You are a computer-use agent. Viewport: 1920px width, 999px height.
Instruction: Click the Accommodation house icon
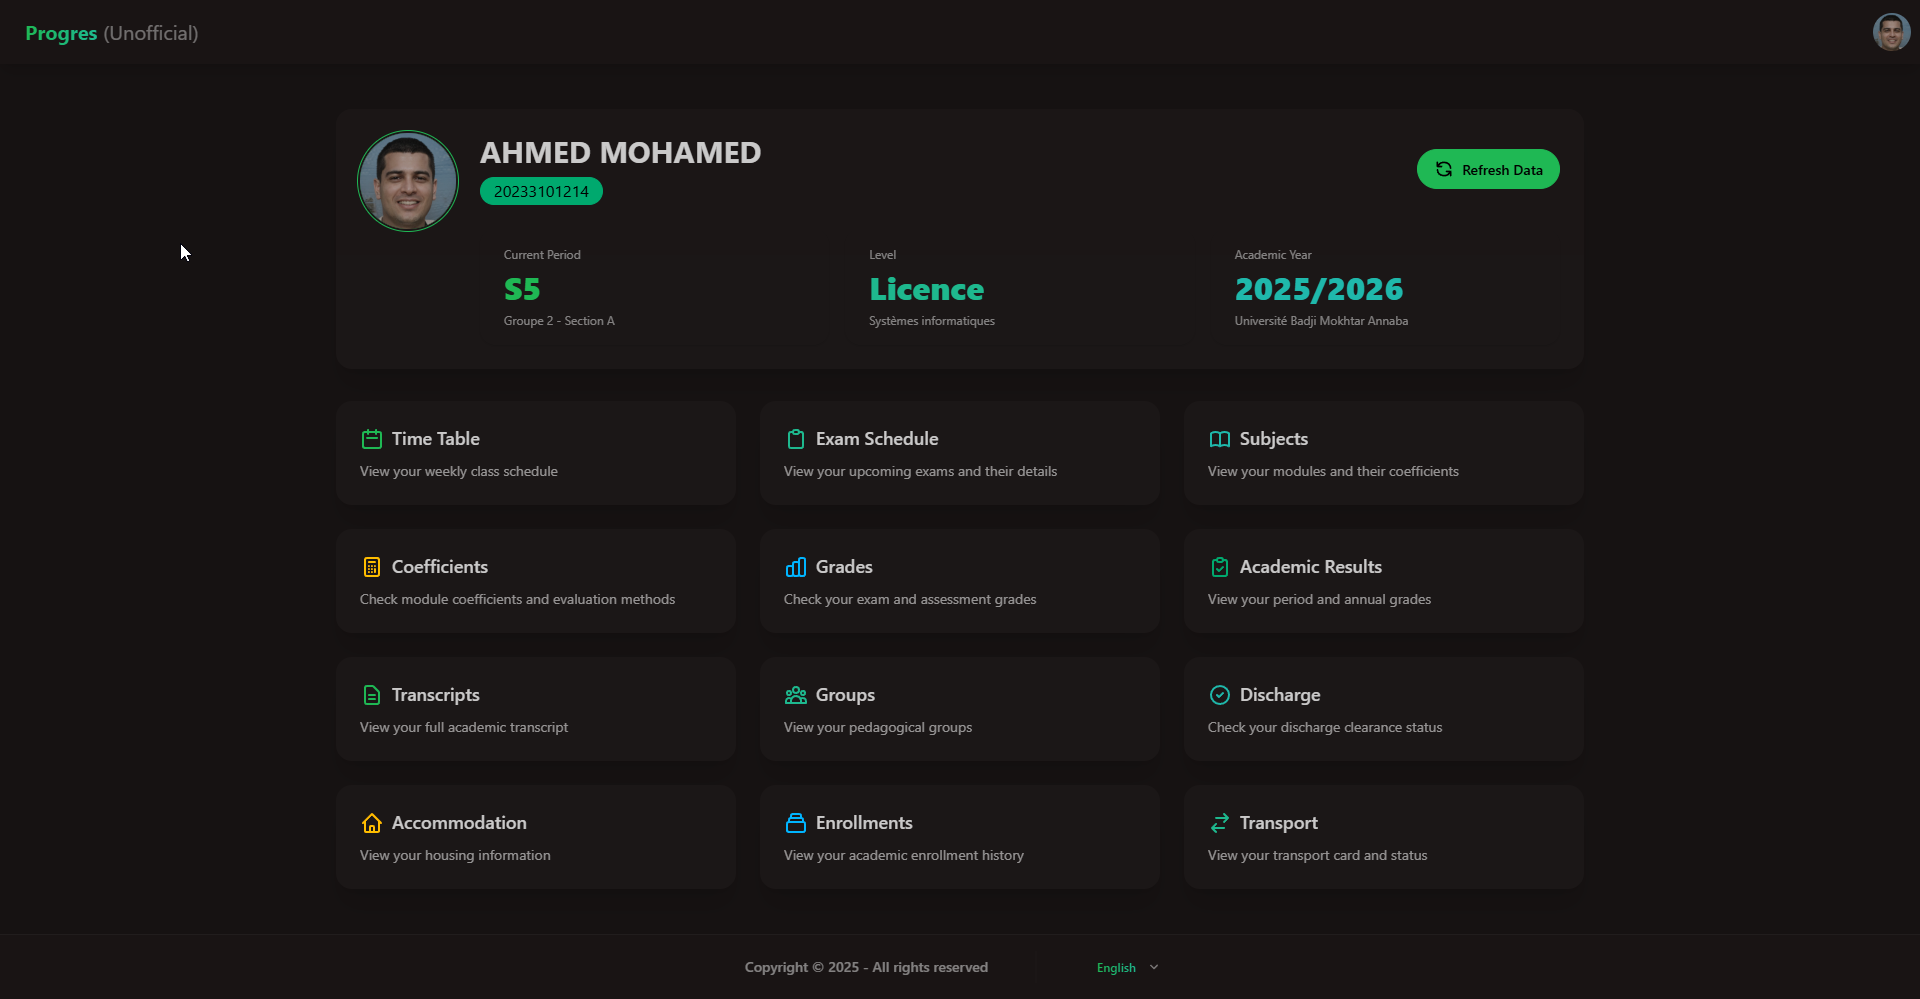tap(371, 822)
